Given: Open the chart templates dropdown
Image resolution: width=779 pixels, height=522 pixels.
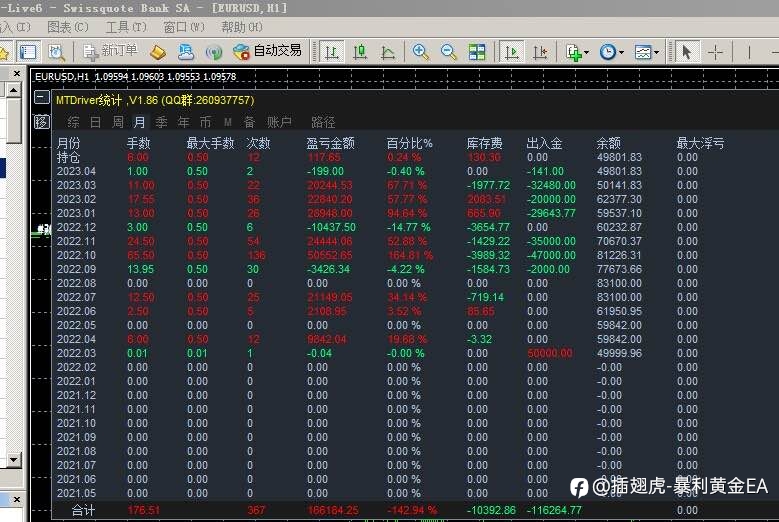Looking at the screenshot, I should click(x=646, y=52).
